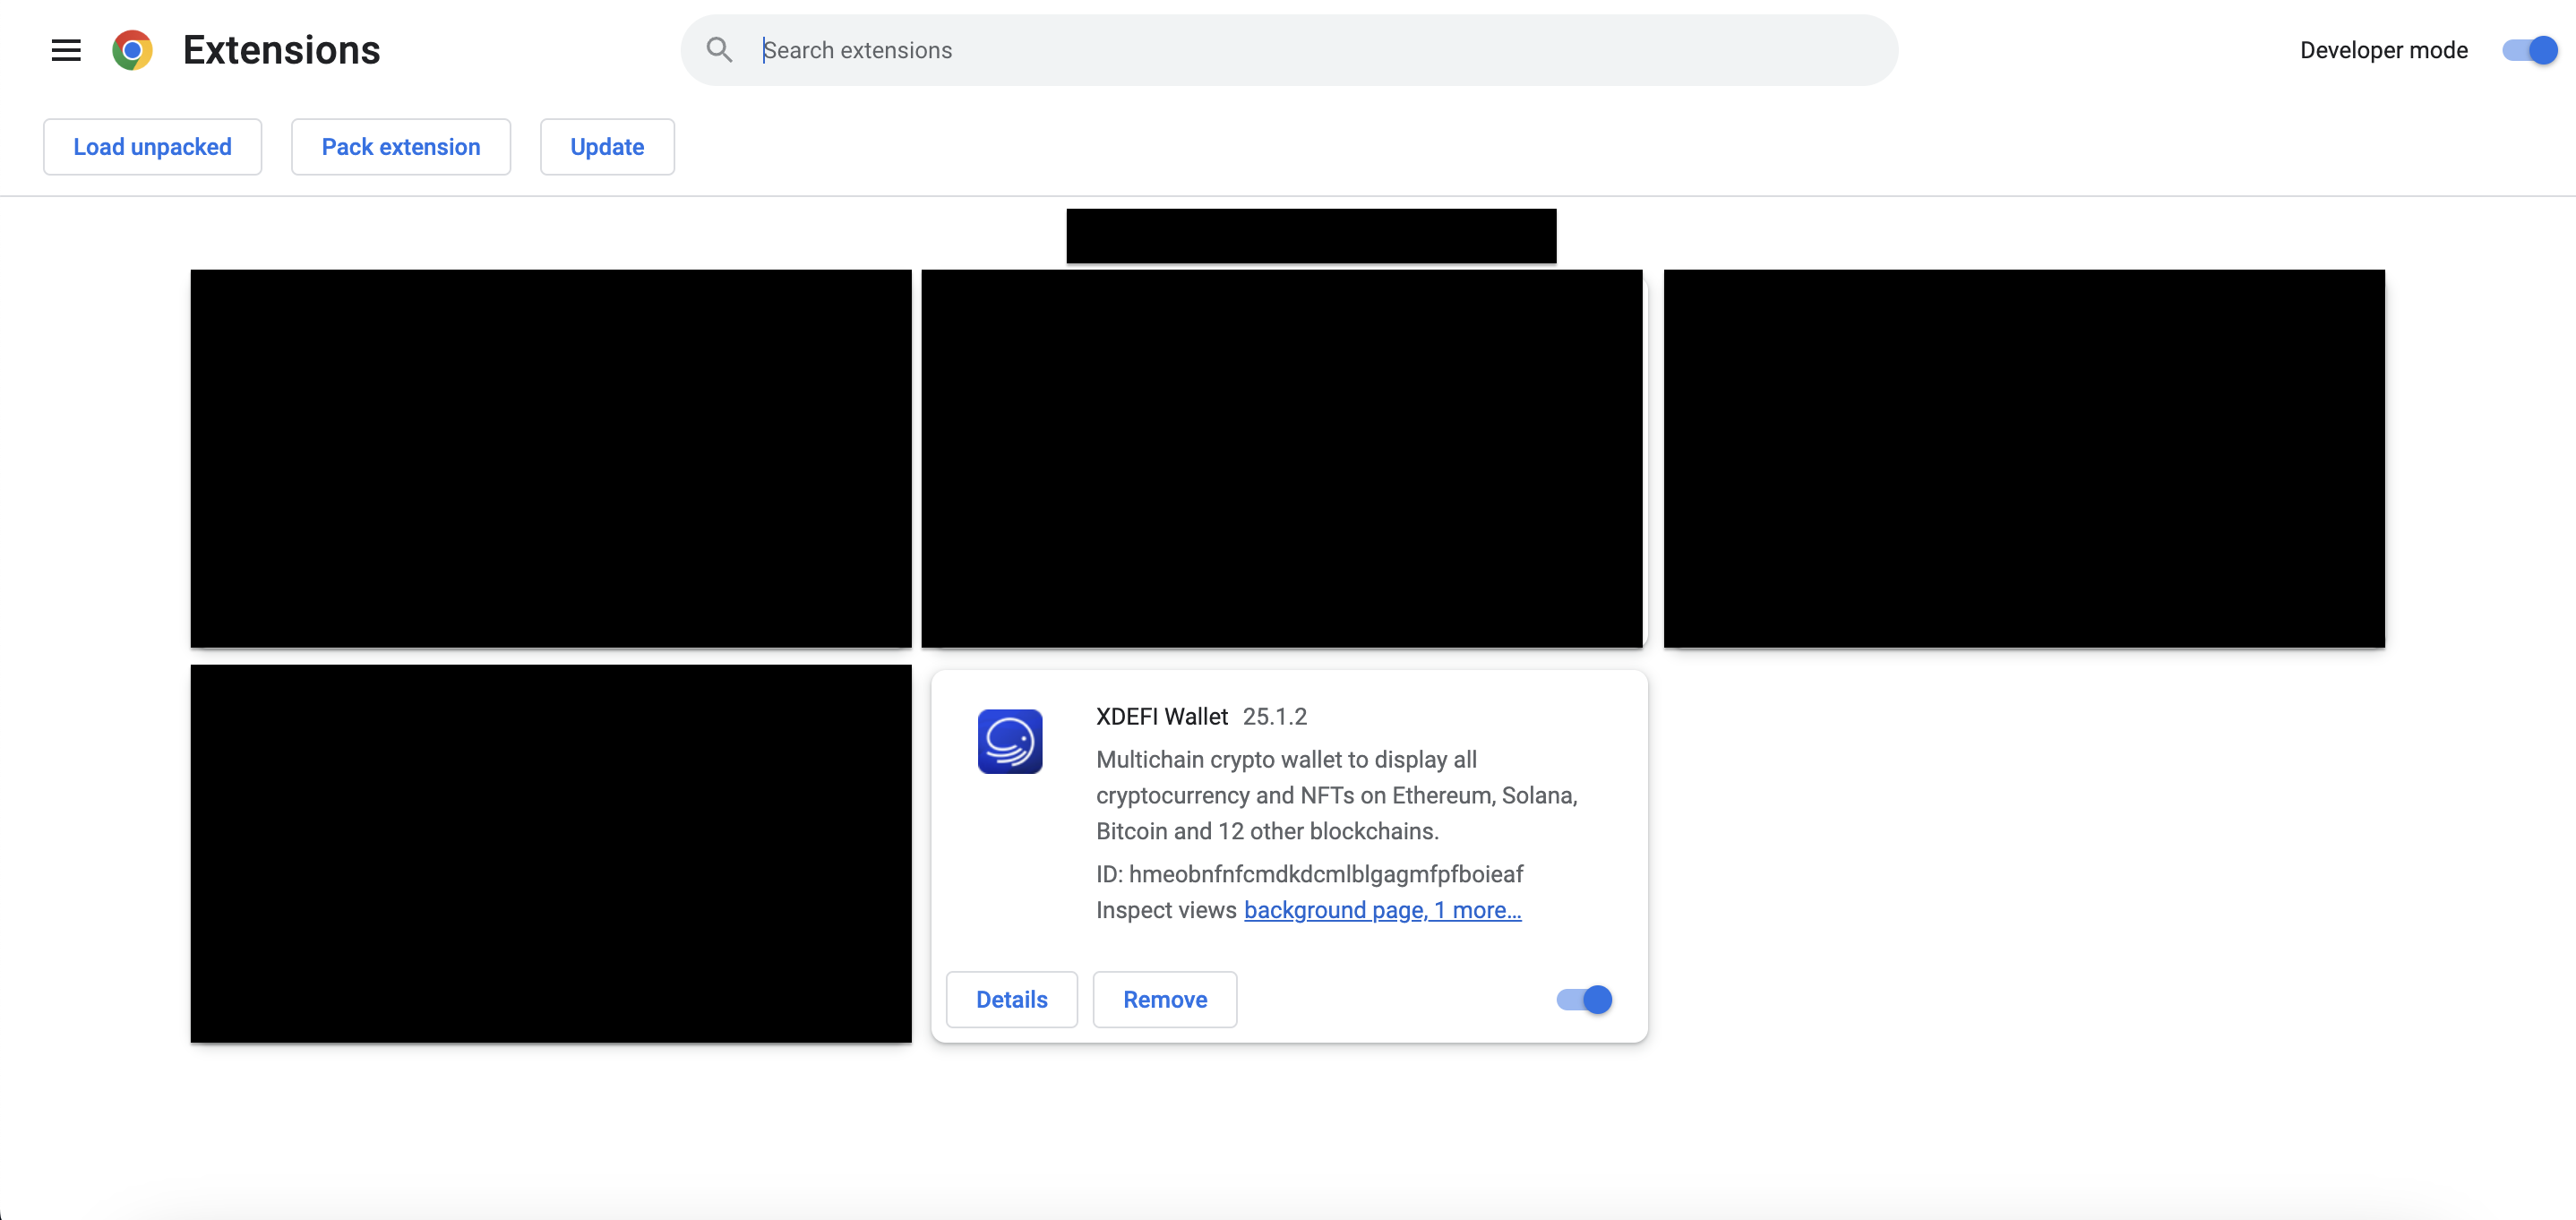Click the XDEFI Wallet extension icon
Screen dimensions: 2576x1220
pyautogui.click(x=1009, y=741)
